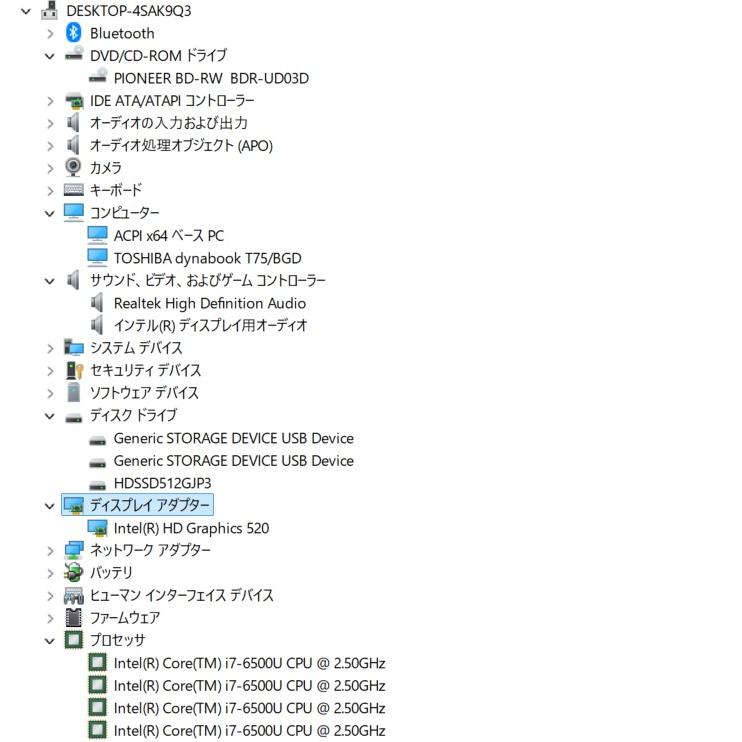Expand the オーディオ処理オブジェクト (APO) category
The height and width of the screenshot is (742, 742).
pos(50,146)
